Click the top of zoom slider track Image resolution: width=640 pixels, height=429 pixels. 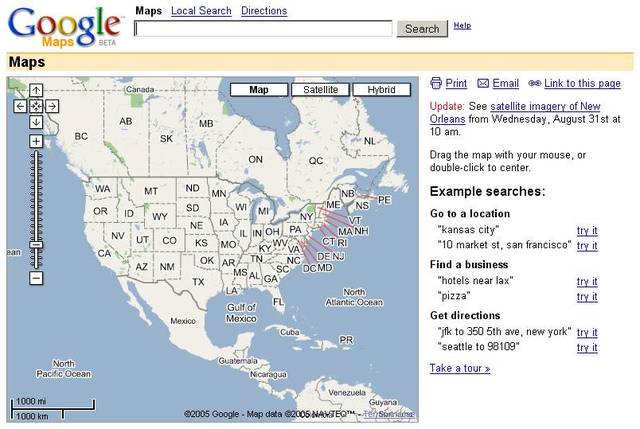pos(36,153)
